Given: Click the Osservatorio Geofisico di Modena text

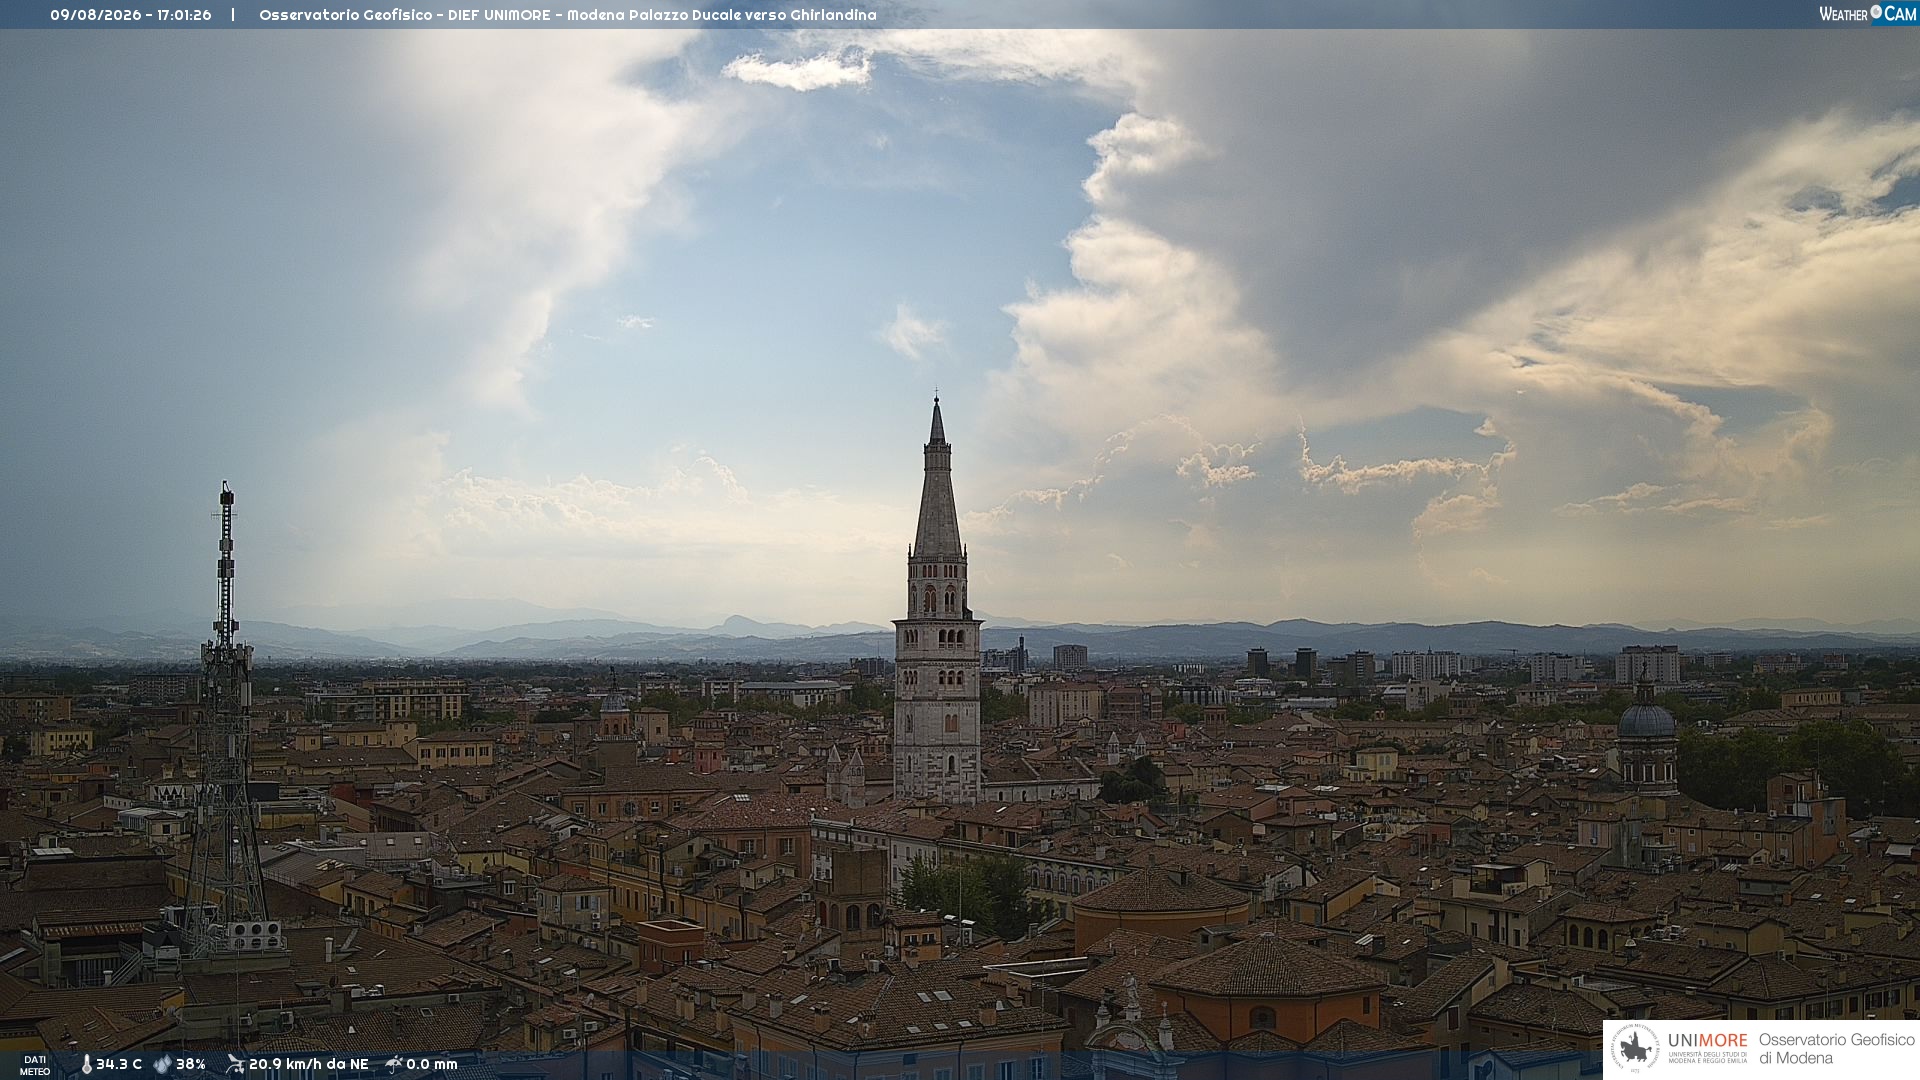Looking at the screenshot, I should 1837,1049.
